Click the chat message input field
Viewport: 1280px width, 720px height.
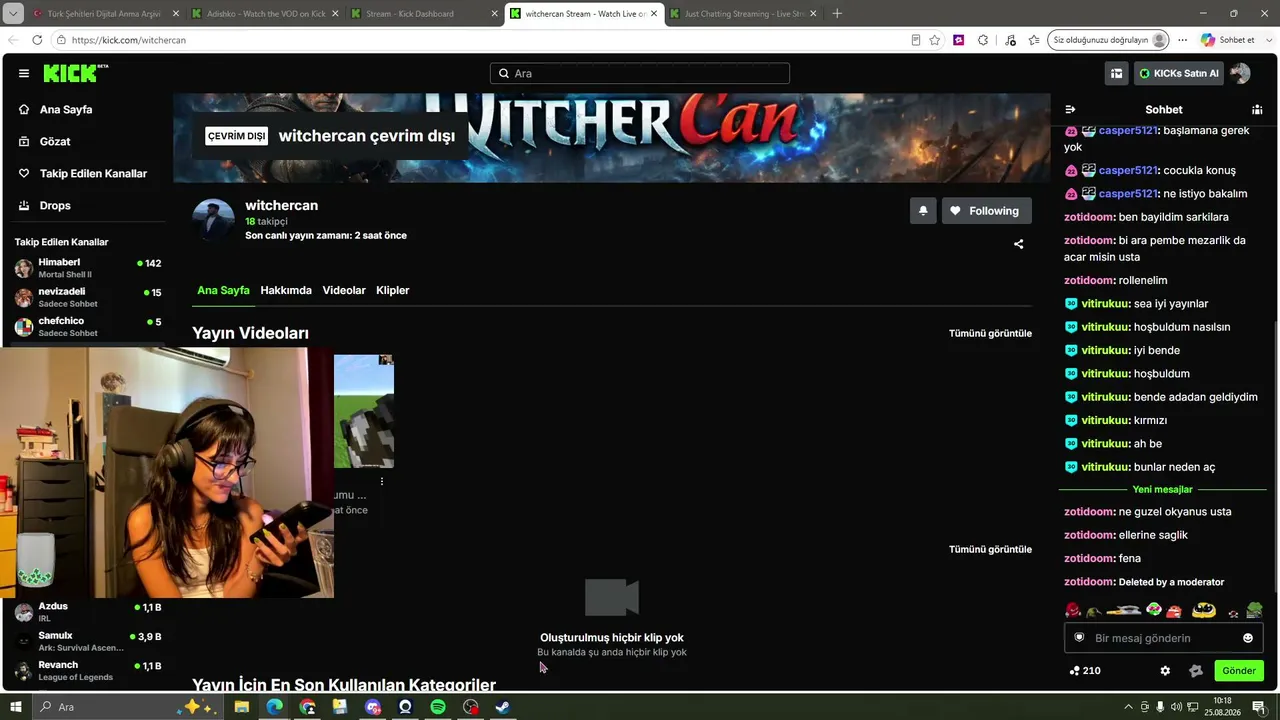(x=1163, y=638)
